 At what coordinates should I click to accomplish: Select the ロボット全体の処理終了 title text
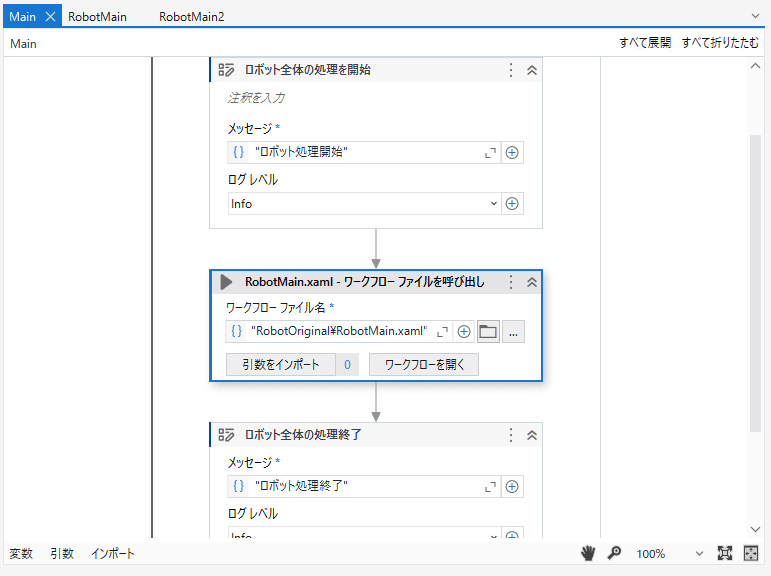coord(303,435)
